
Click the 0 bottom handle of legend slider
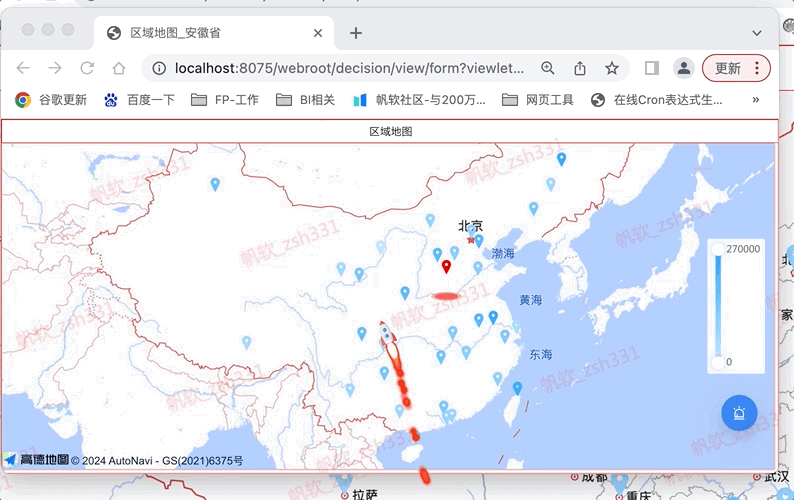718,362
